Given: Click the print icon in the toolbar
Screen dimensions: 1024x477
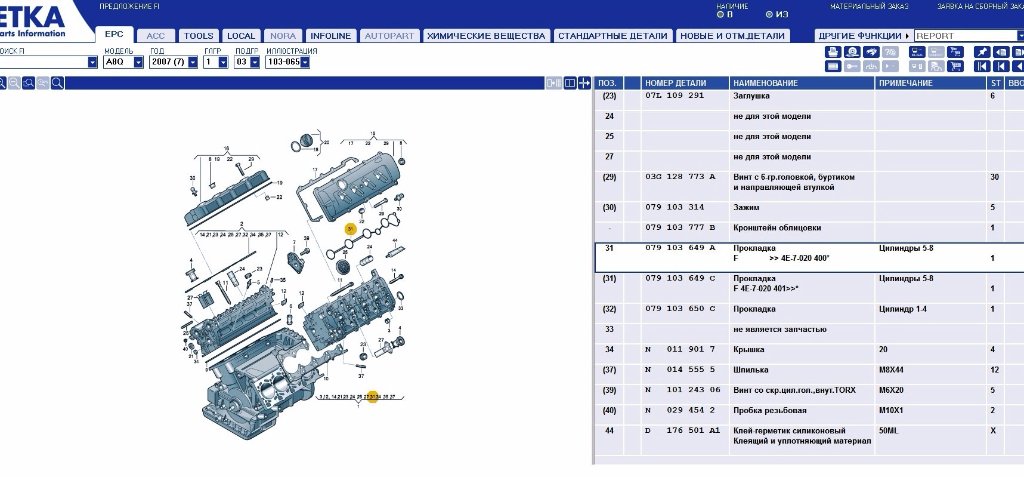Looking at the screenshot, I should pos(832,51).
